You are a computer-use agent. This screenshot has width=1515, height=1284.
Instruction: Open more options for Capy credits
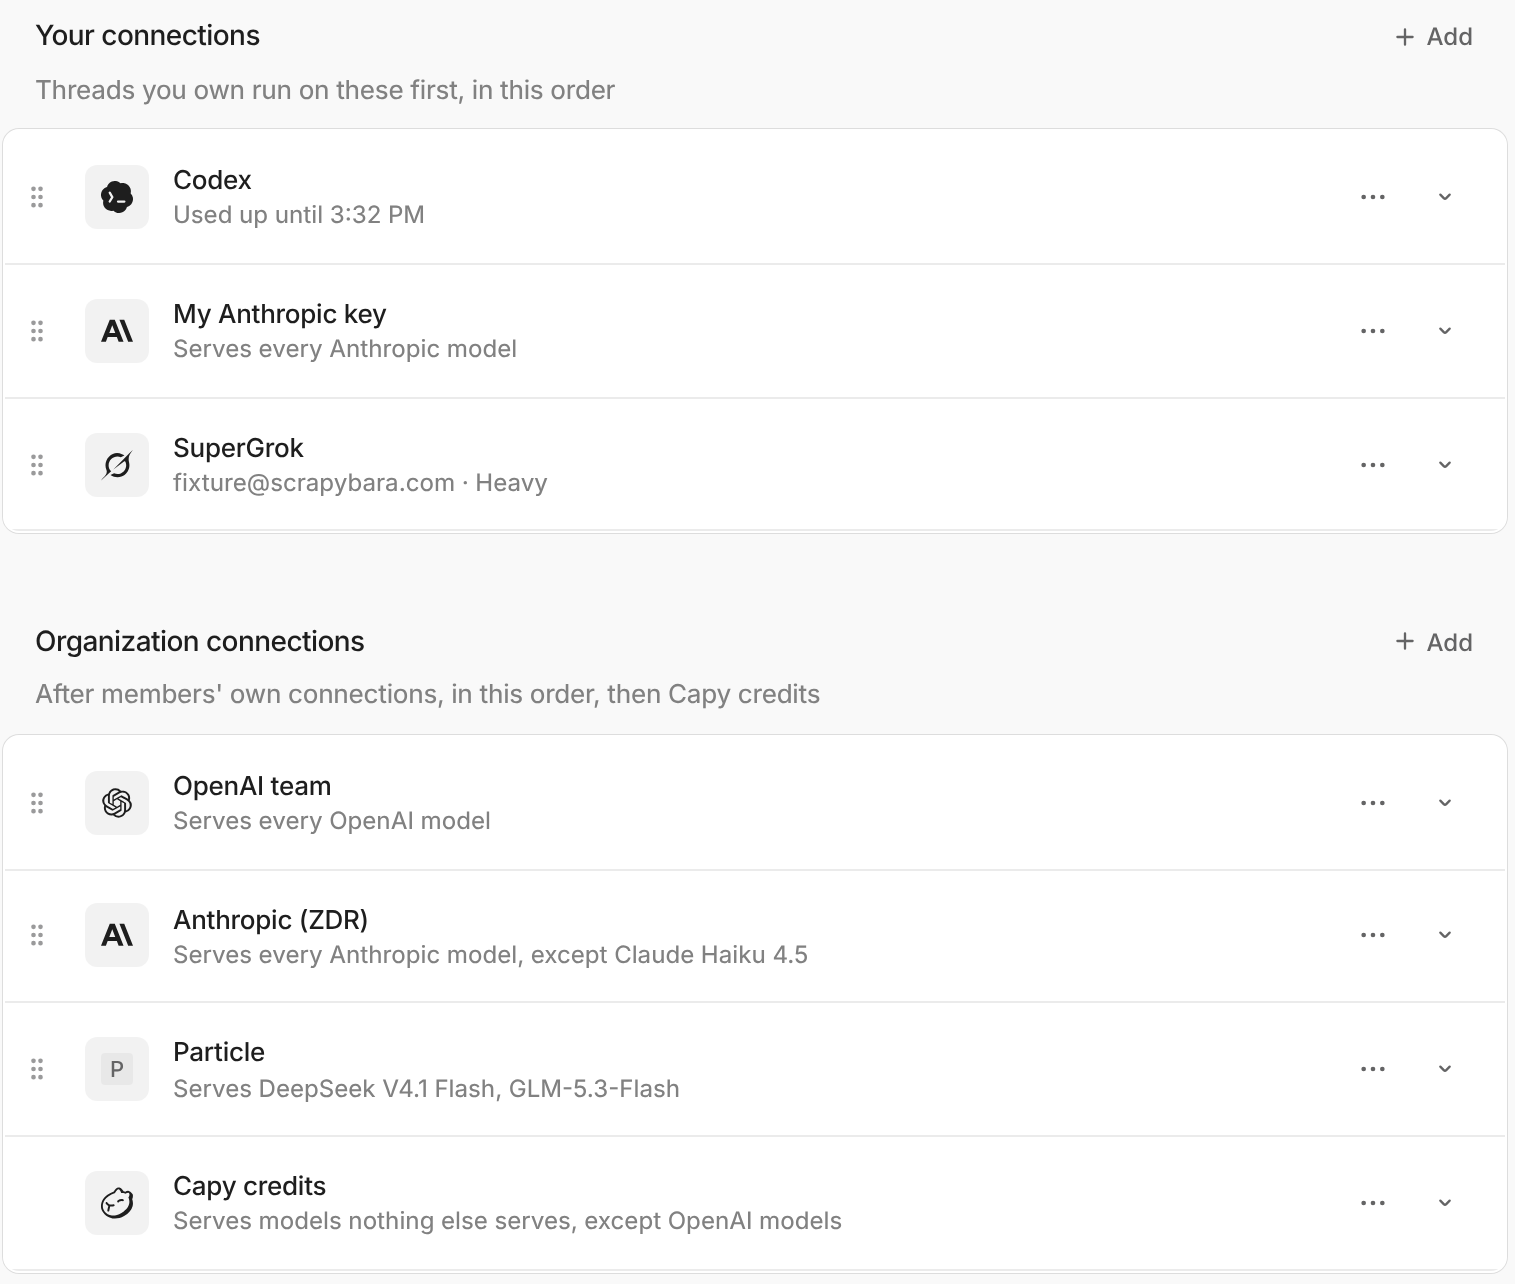(1373, 1203)
